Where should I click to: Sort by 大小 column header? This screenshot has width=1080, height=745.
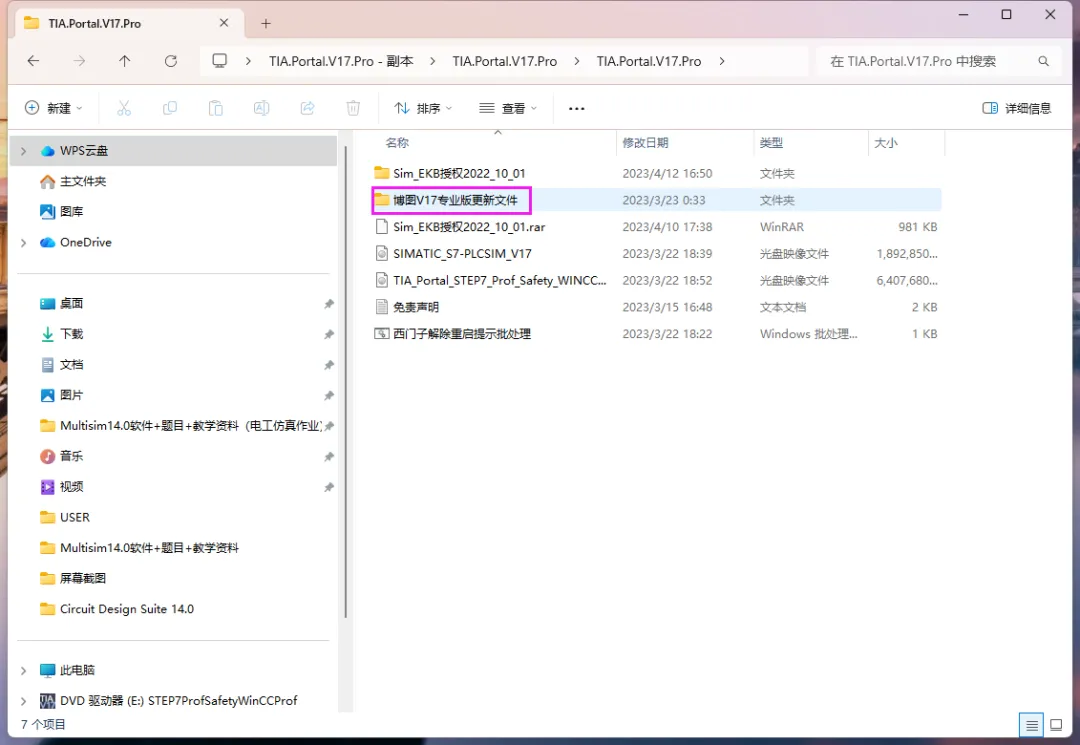click(886, 143)
